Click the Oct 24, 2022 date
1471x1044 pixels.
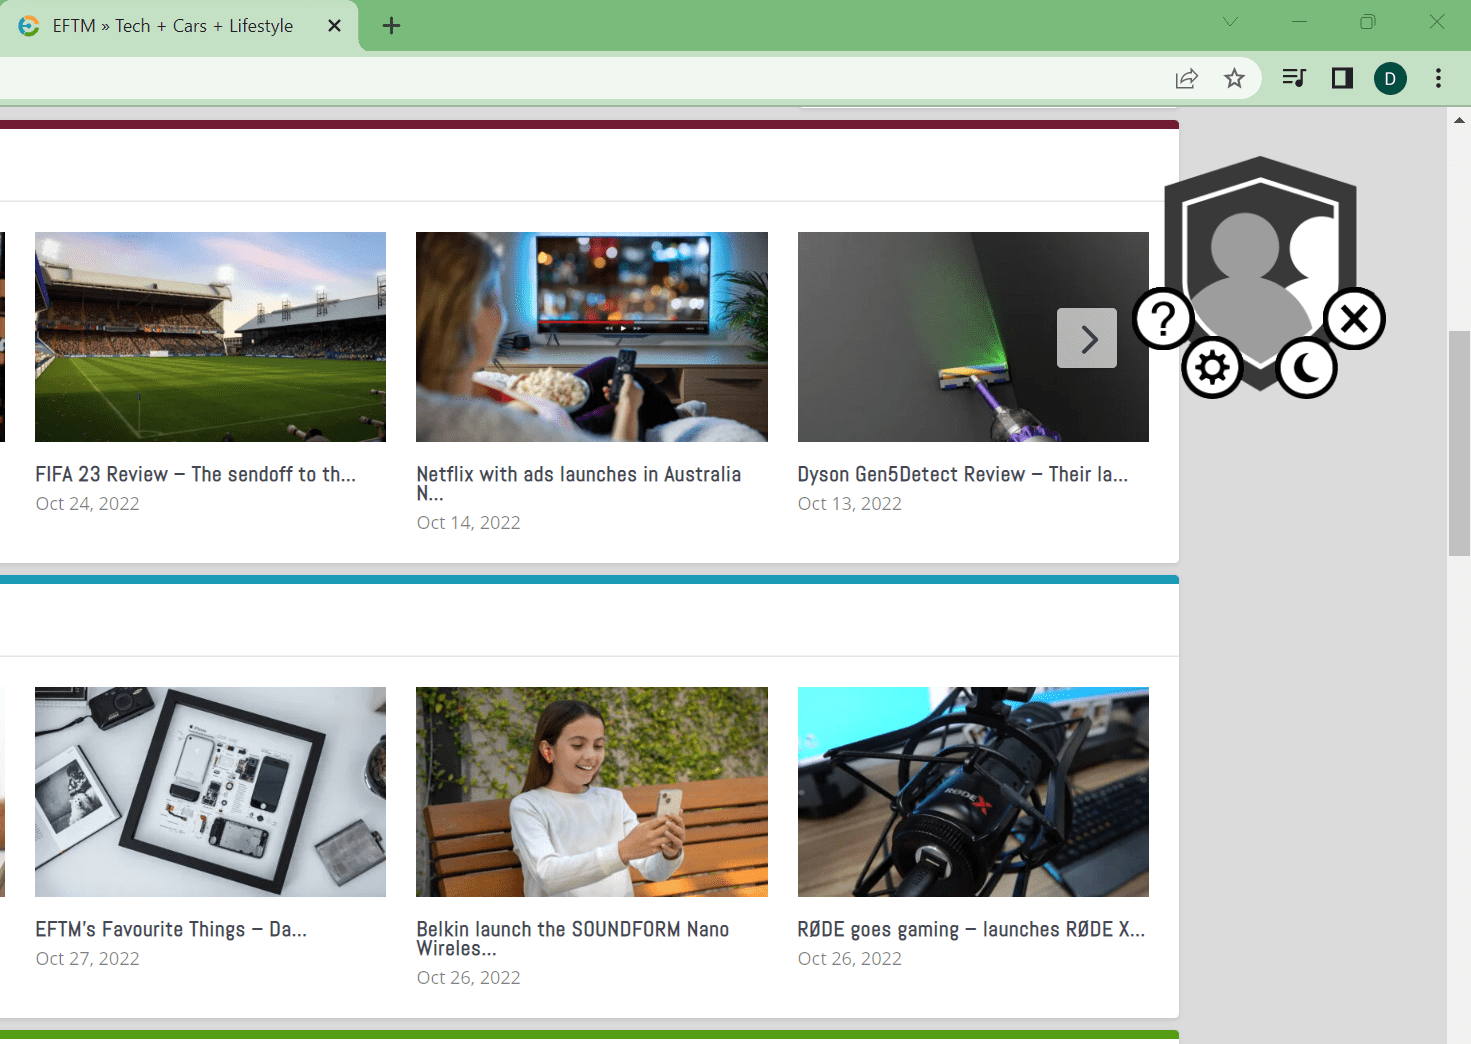click(x=88, y=504)
